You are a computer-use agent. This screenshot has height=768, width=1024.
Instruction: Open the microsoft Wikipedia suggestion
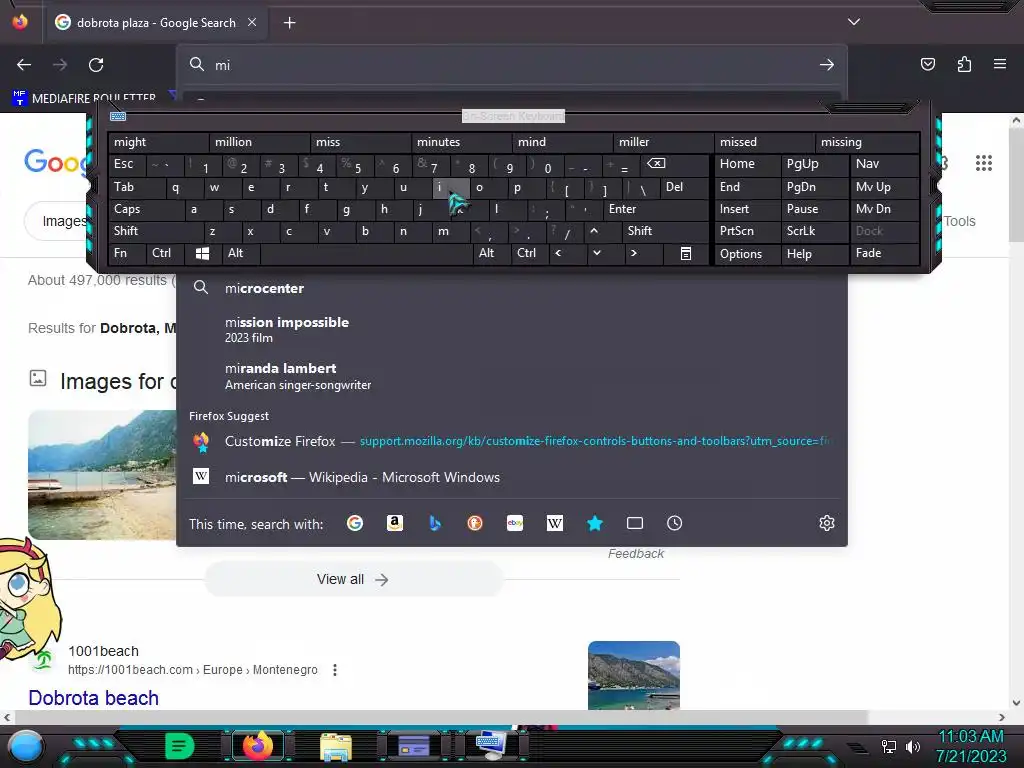tap(512, 477)
